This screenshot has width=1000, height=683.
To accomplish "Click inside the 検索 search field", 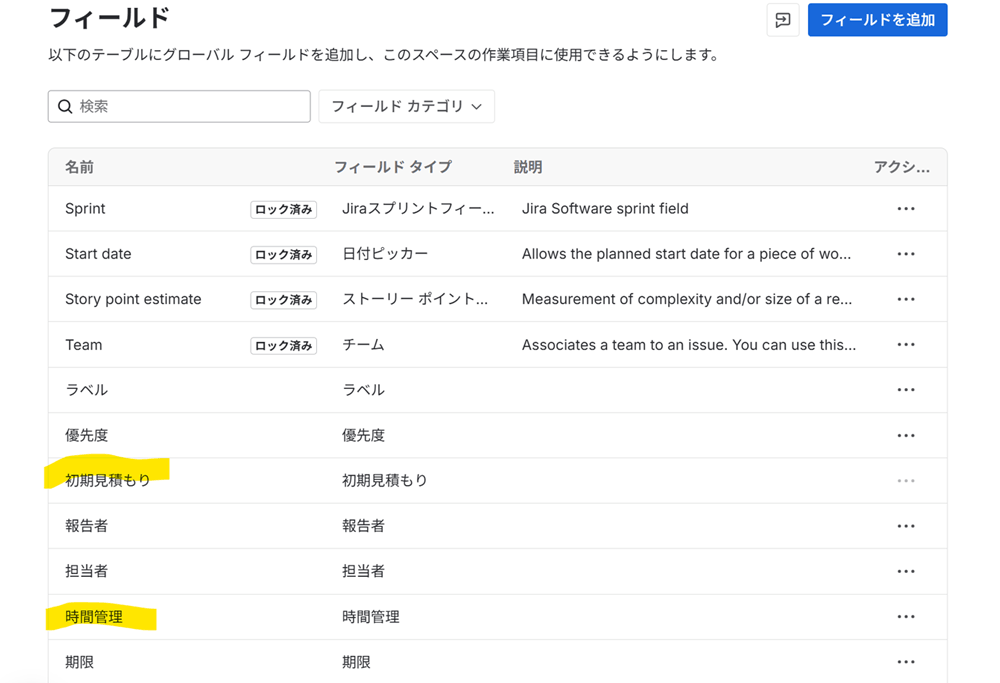I will pyautogui.click(x=178, y=106).
